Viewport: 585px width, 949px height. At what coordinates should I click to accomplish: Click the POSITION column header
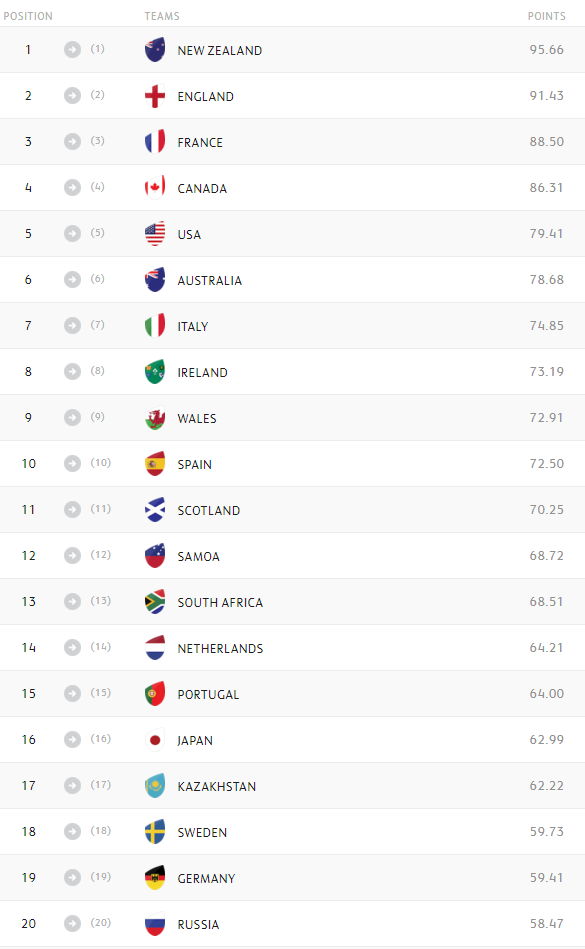(x=28, y=16)
